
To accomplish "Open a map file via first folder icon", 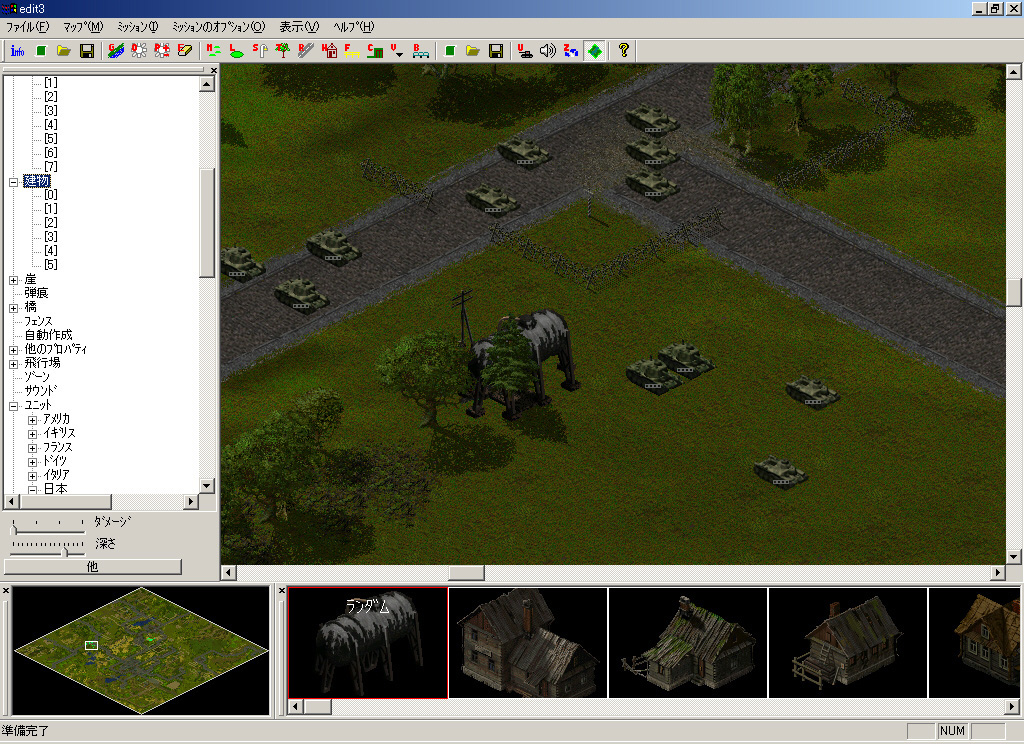I will click(63, 51).
